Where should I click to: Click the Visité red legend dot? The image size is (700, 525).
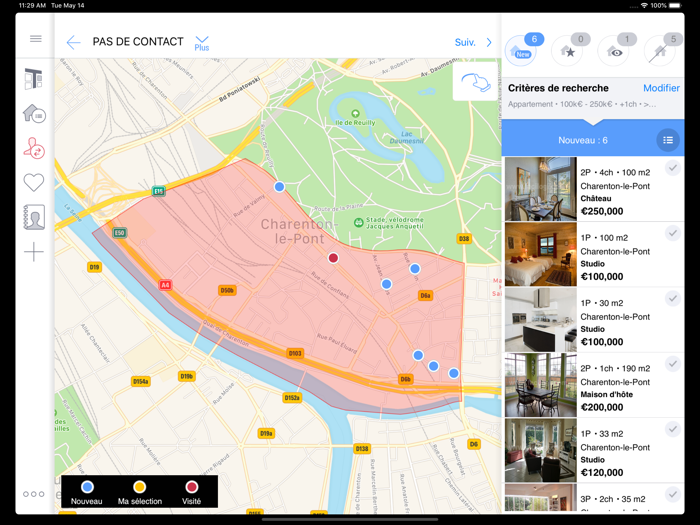click(x=192, y=487)
